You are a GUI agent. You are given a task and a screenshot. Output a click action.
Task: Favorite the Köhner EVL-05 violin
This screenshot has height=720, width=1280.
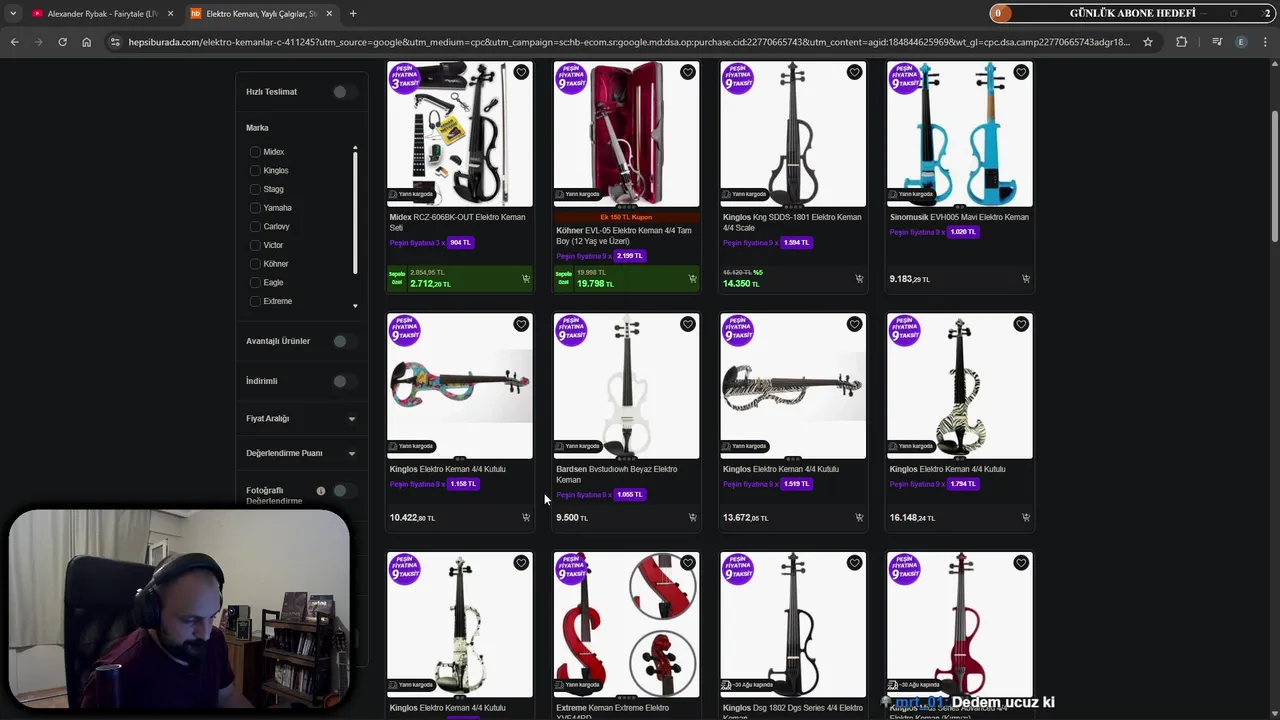click(x=688, y=72)
